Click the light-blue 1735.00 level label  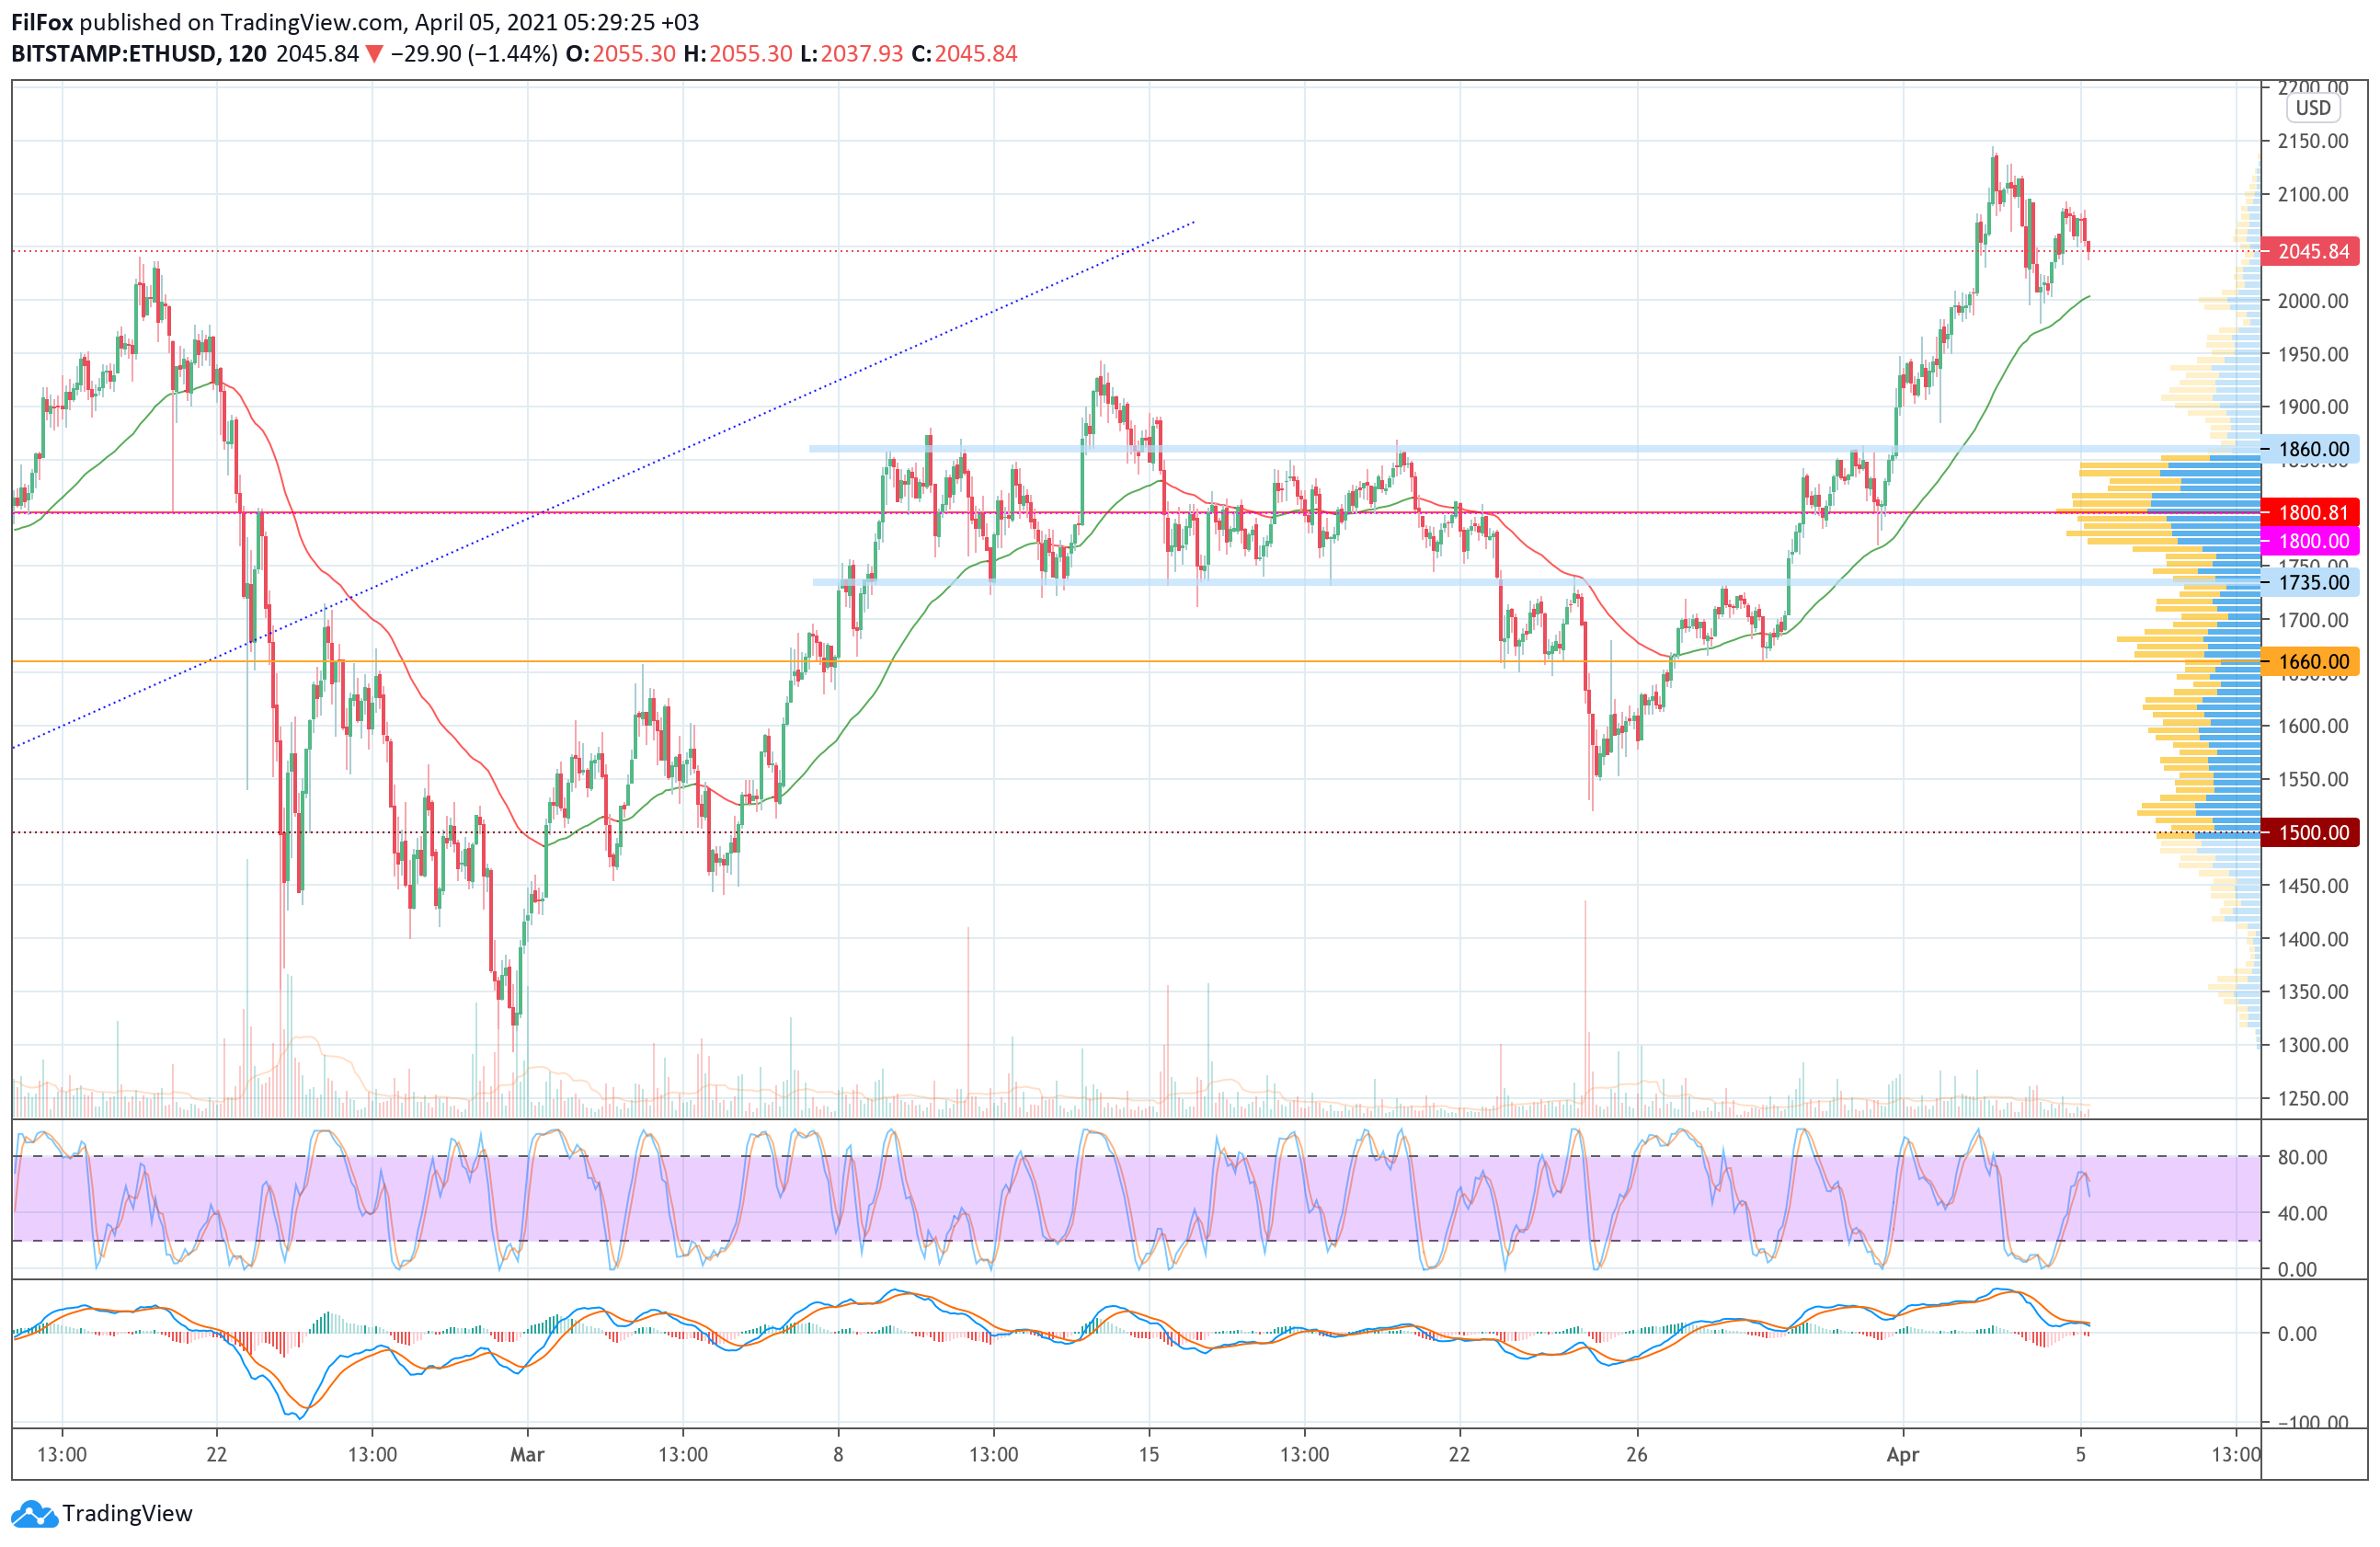click(2312, 582)
